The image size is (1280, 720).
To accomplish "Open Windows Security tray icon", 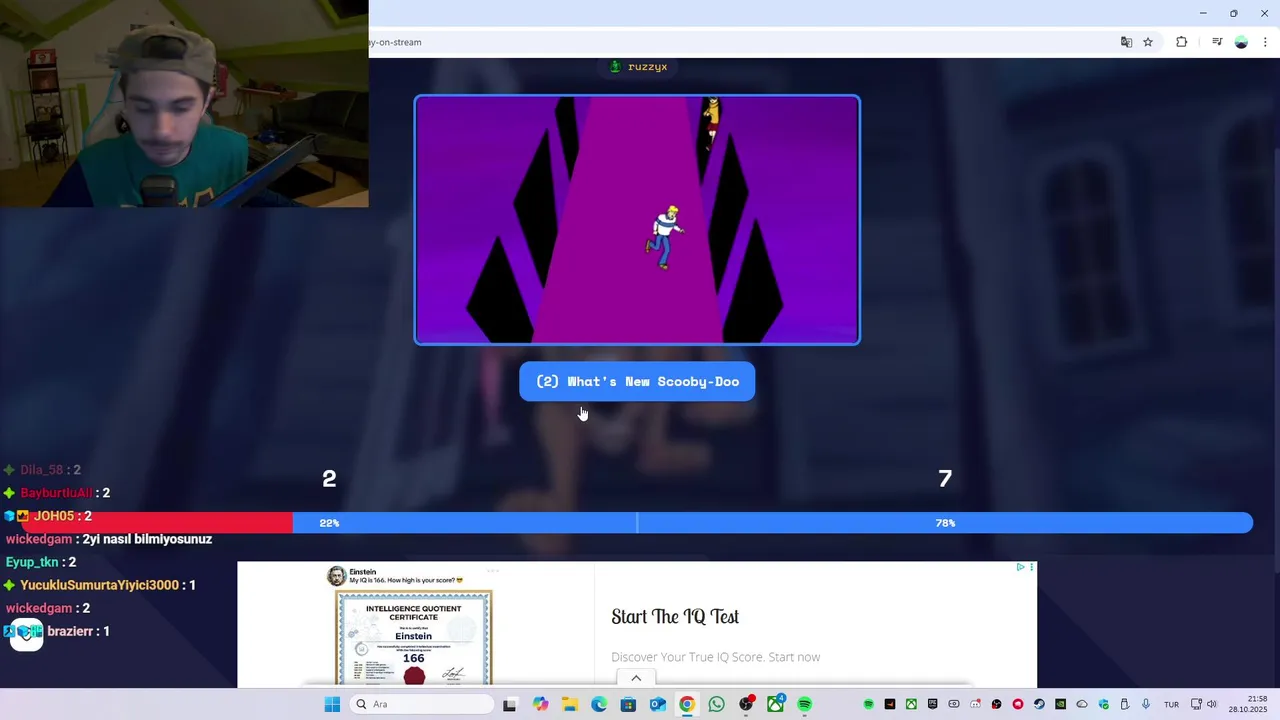I will coord(1104,704).
